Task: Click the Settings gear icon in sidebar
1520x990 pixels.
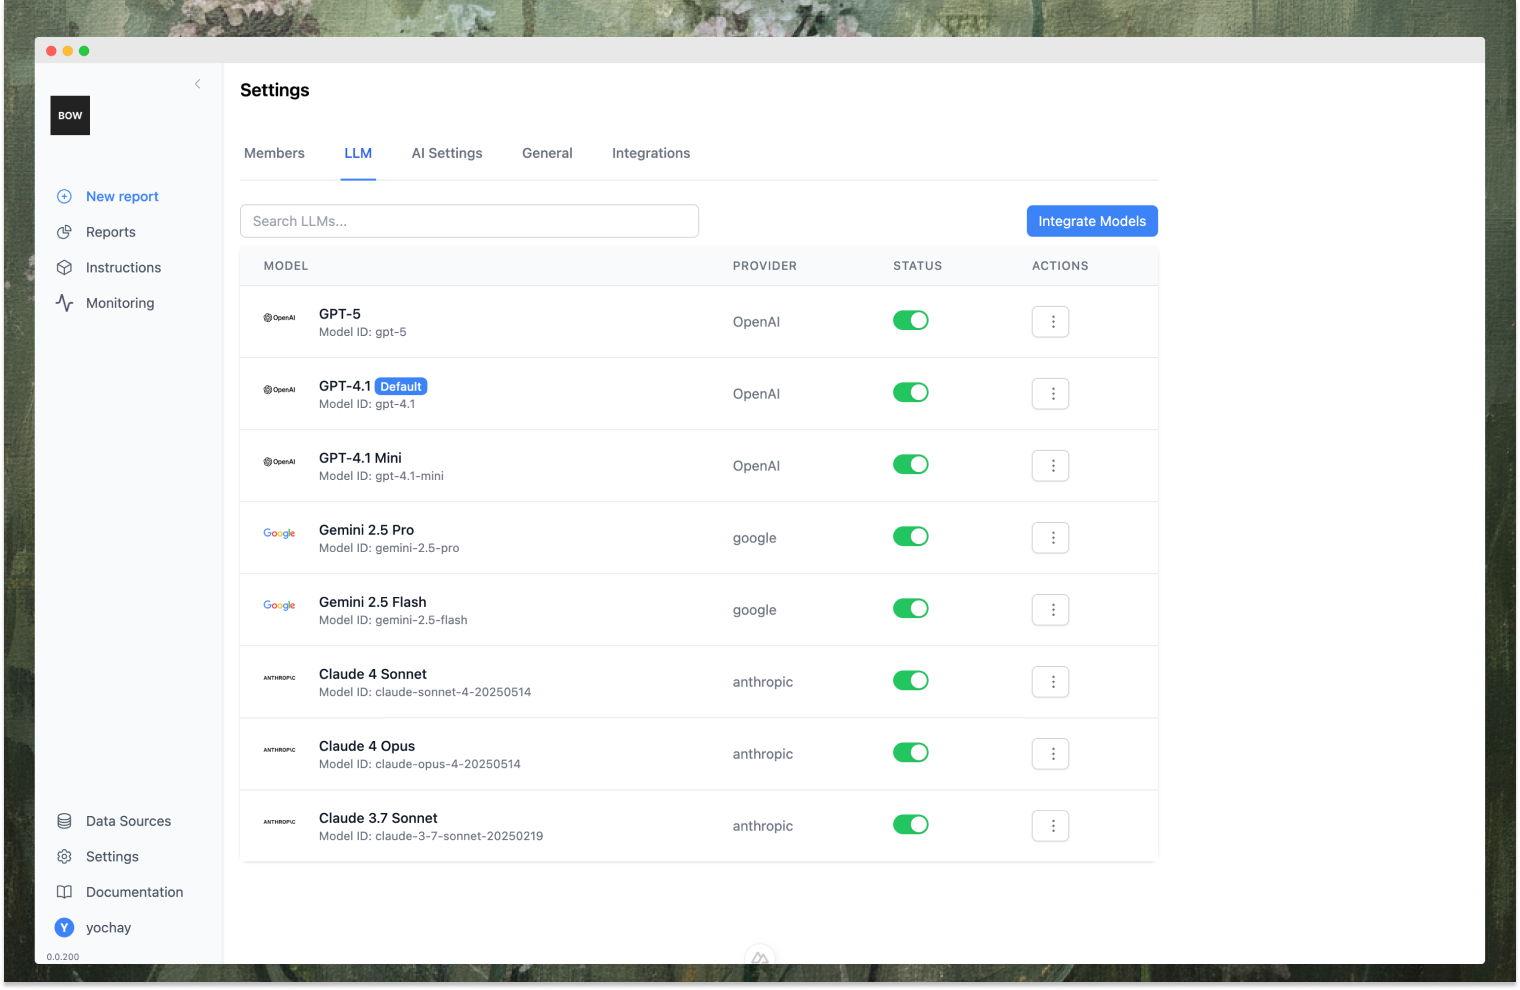Action: pyautogui.click(x=64, y=857)
